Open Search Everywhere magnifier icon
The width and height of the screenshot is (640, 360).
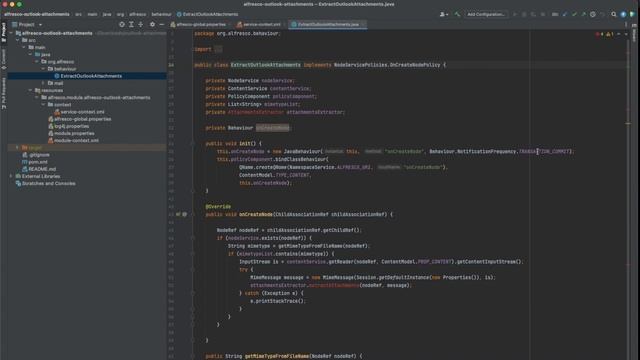point(614,14)
